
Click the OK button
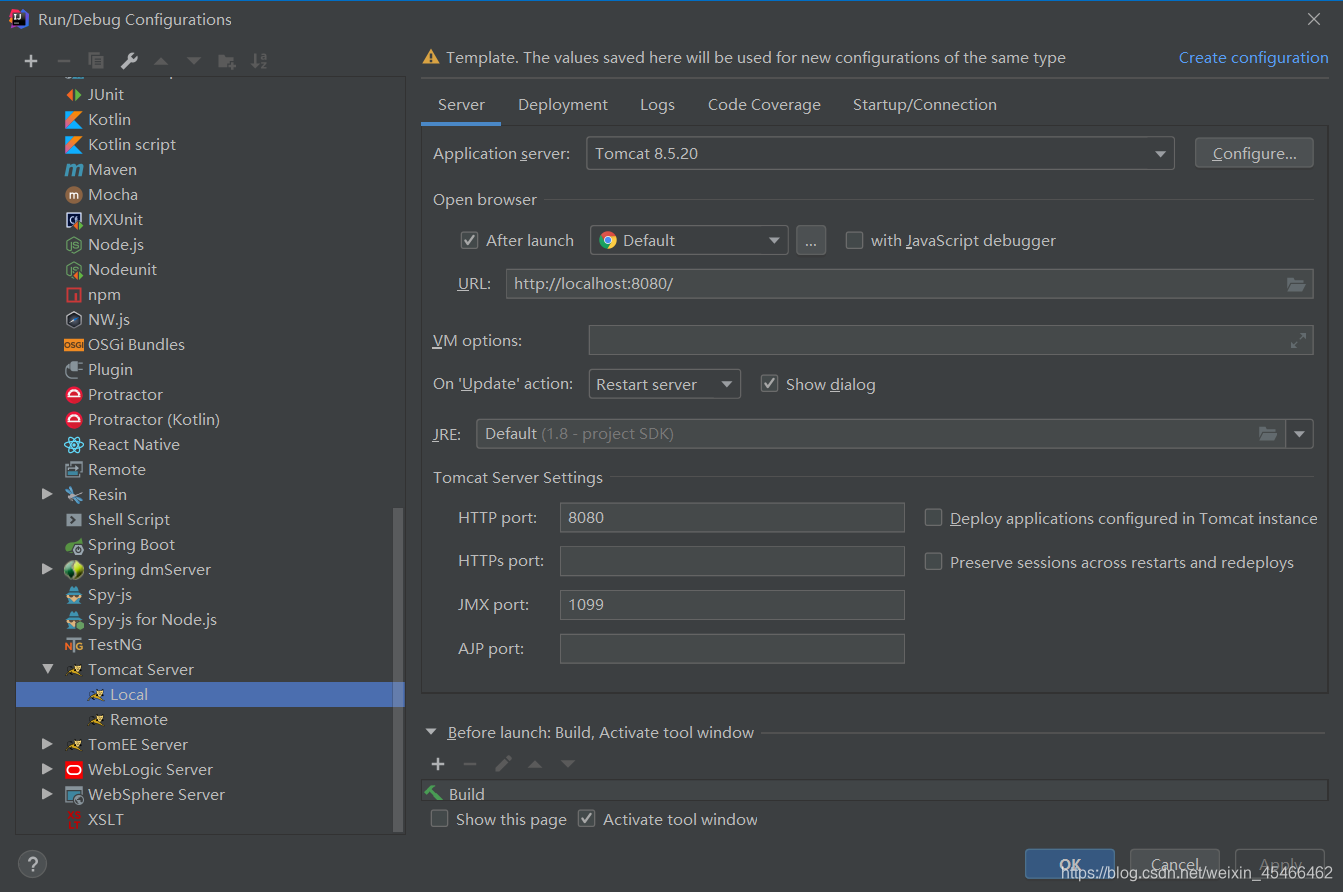click(1070, 864)
